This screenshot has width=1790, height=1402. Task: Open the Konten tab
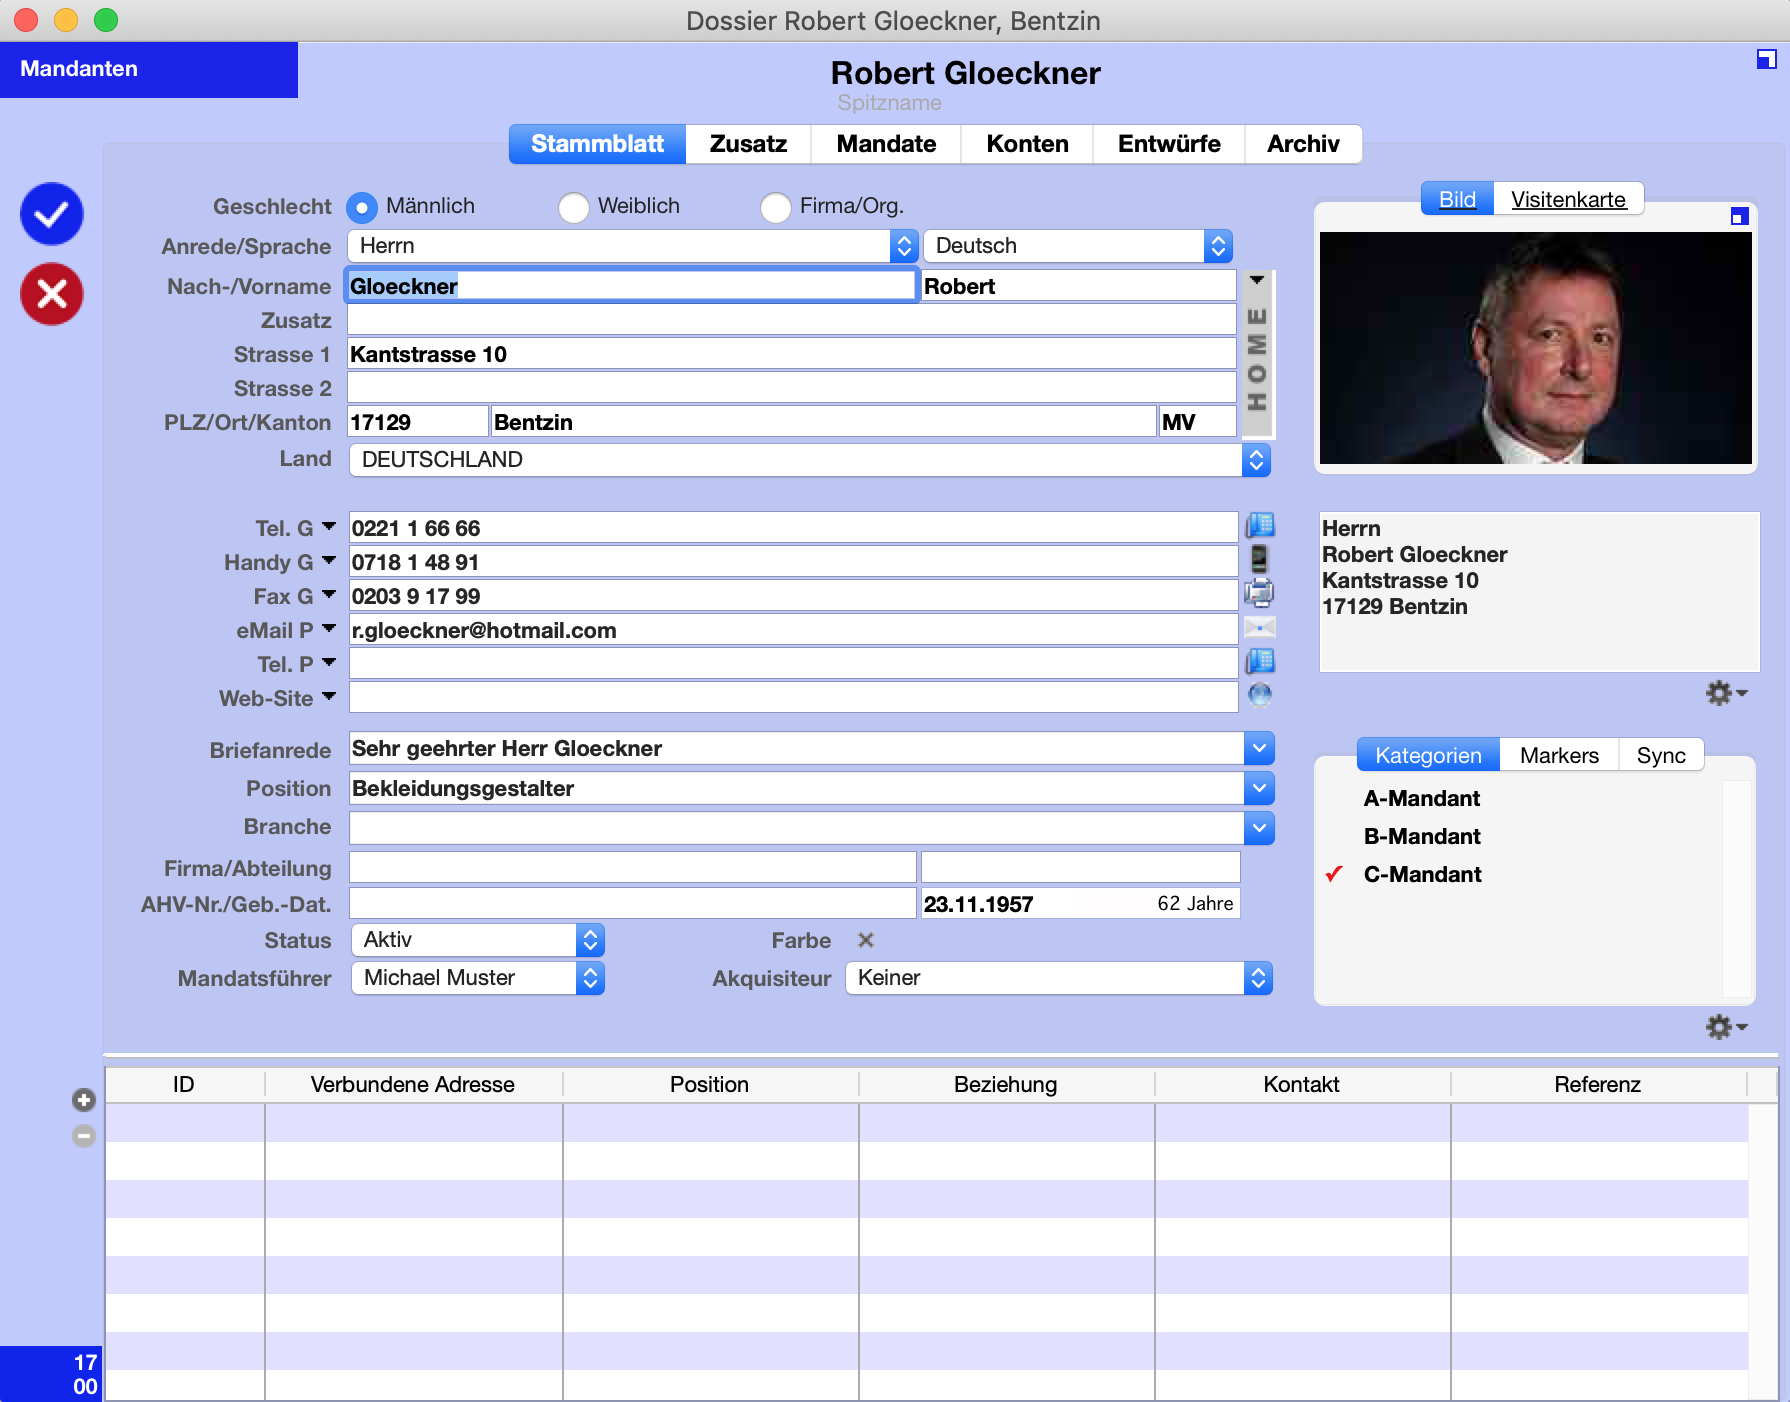[1027, 144]
